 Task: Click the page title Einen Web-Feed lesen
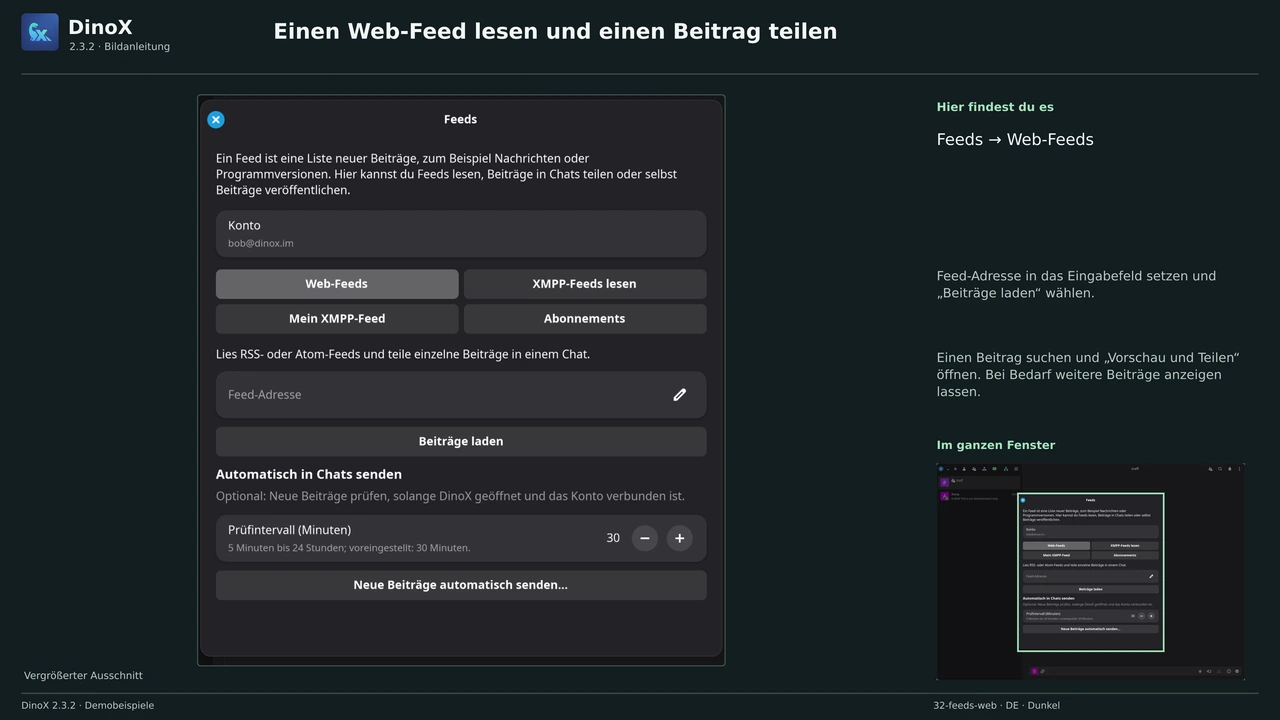point(555,31)
